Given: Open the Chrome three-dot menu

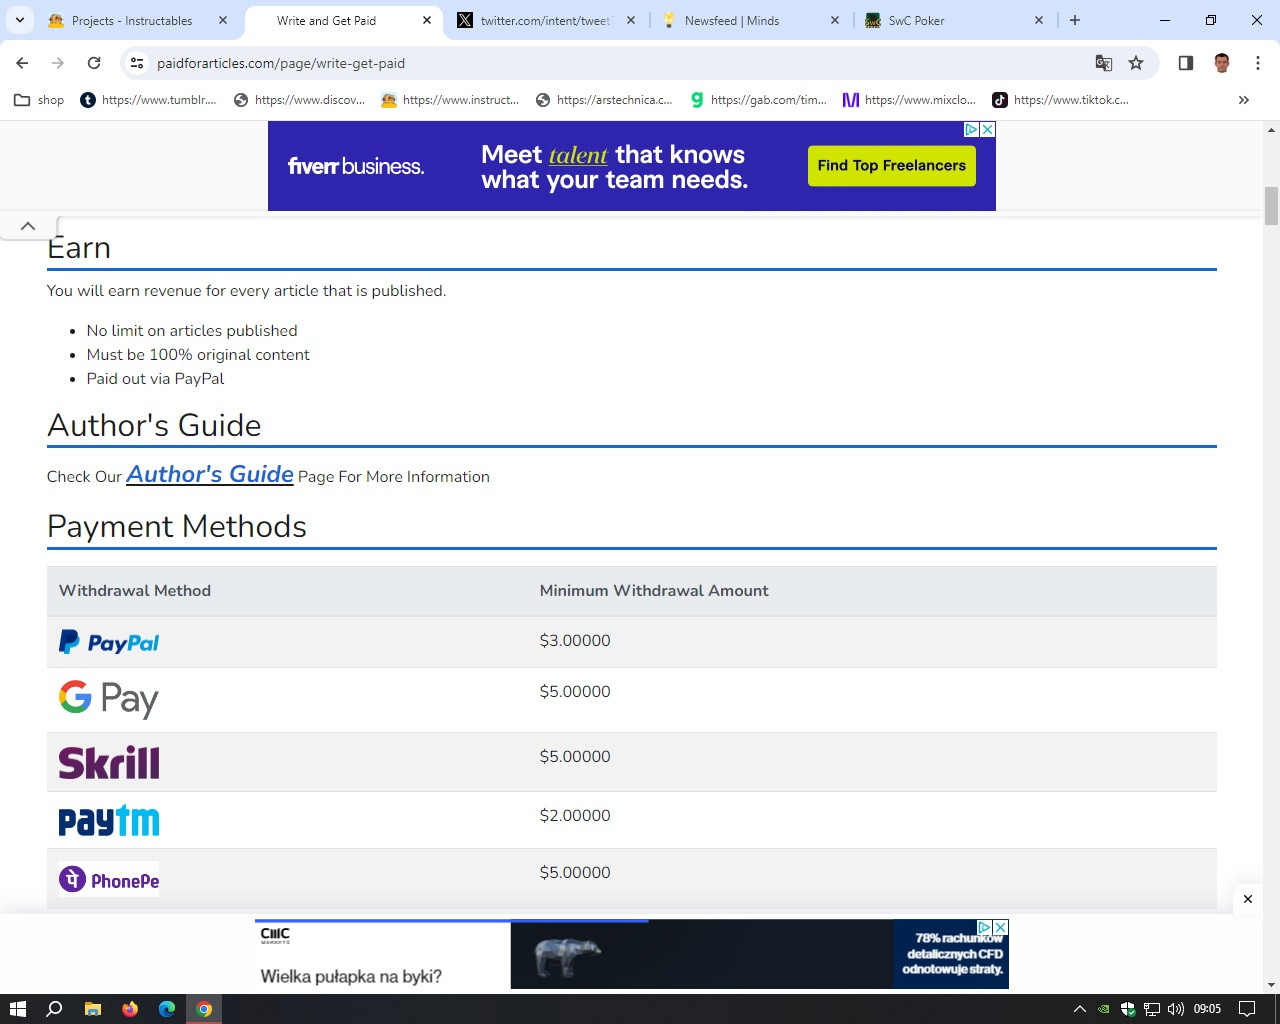Looking at the screenshot, I should [x=1258, y=63].
